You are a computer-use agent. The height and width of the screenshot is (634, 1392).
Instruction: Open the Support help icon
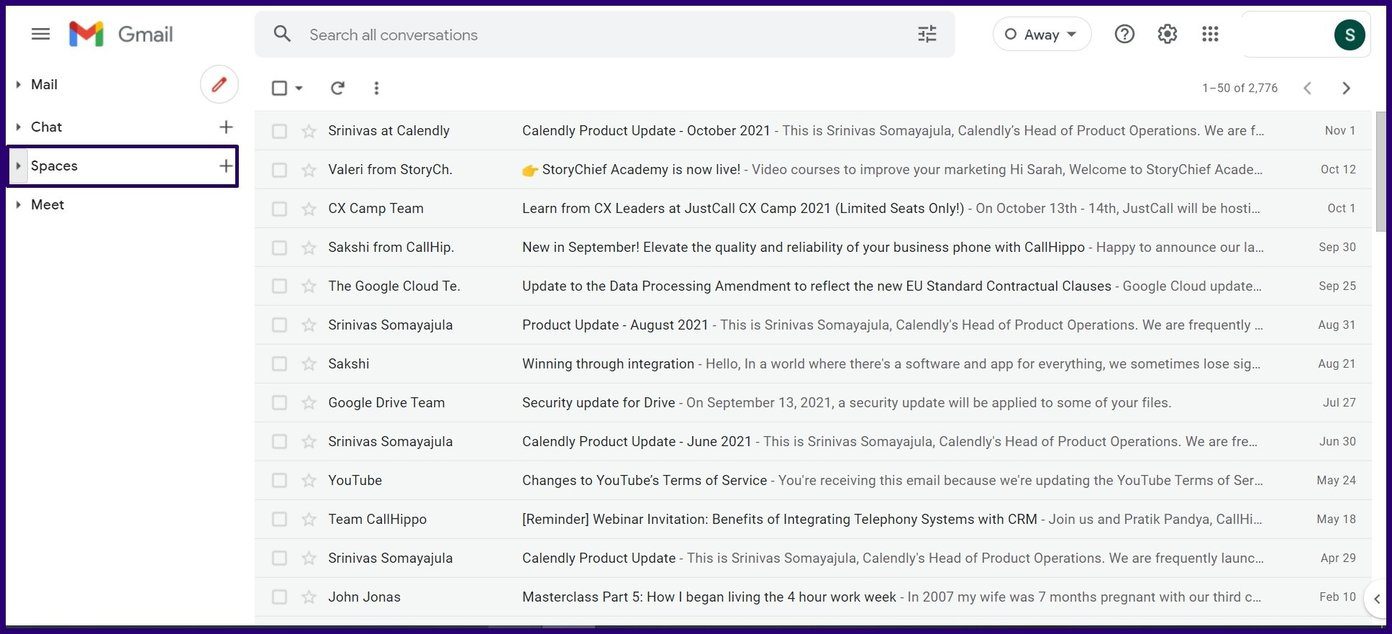(1125, 34)
